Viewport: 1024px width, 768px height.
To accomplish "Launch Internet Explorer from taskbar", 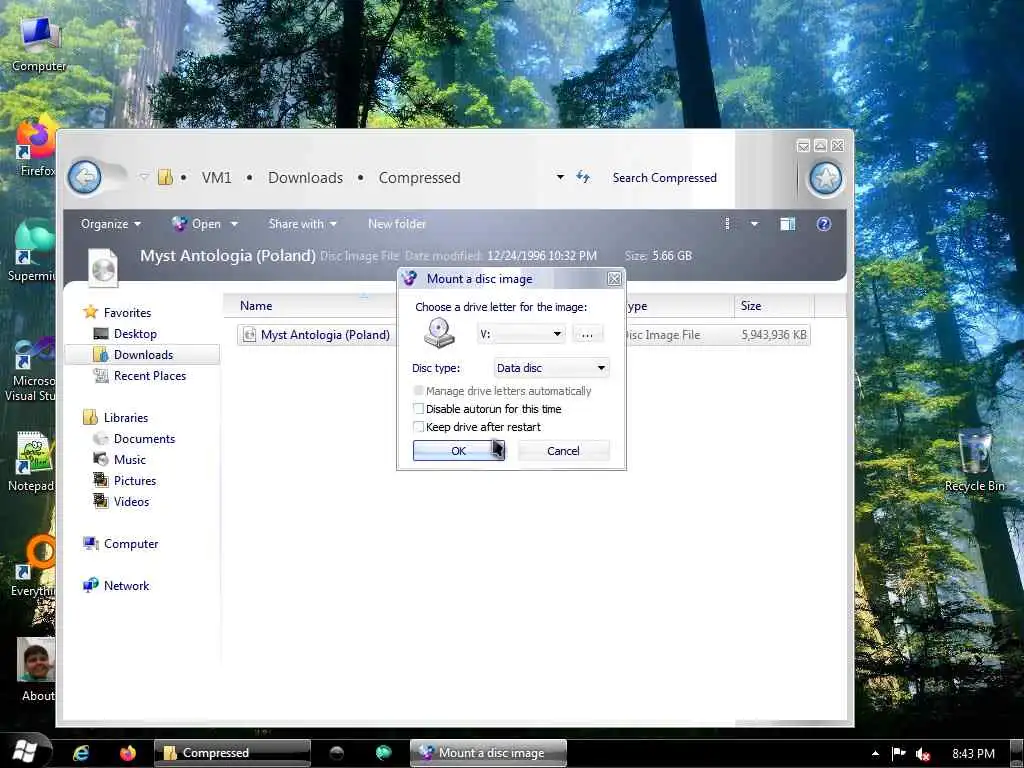I will [81, 753].
